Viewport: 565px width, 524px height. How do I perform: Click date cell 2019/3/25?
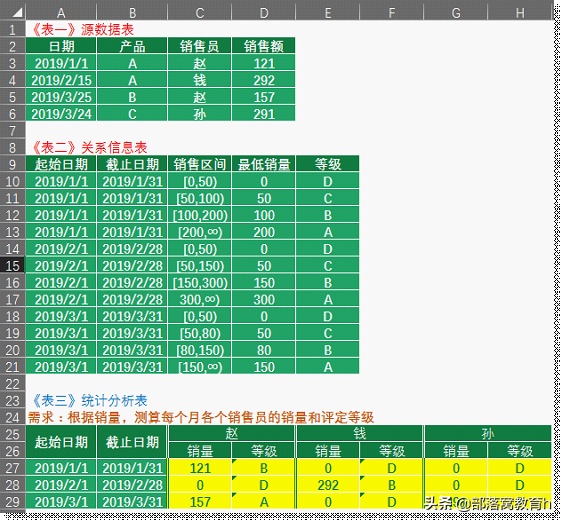click(61, 97)
